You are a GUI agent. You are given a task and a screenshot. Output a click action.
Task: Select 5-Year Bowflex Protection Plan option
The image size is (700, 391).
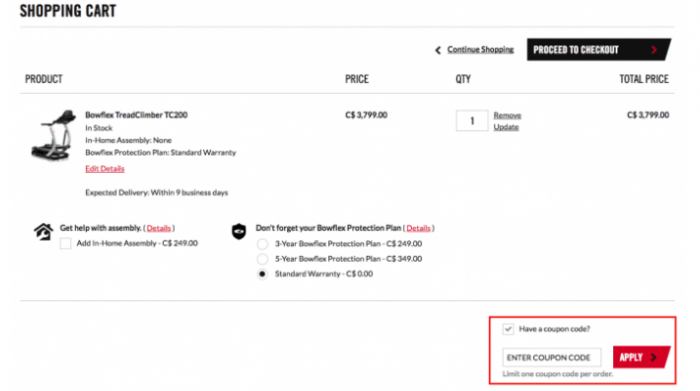click(x=262, y=259)
